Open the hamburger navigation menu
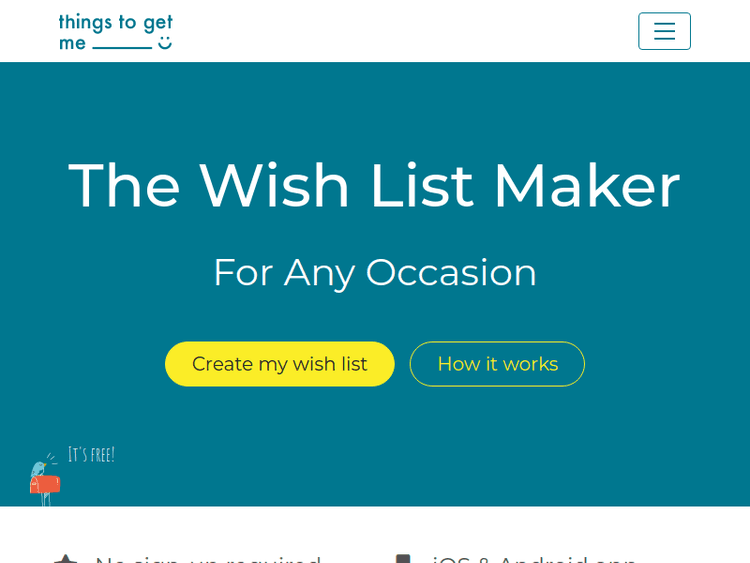 click(x=664, y=31)
